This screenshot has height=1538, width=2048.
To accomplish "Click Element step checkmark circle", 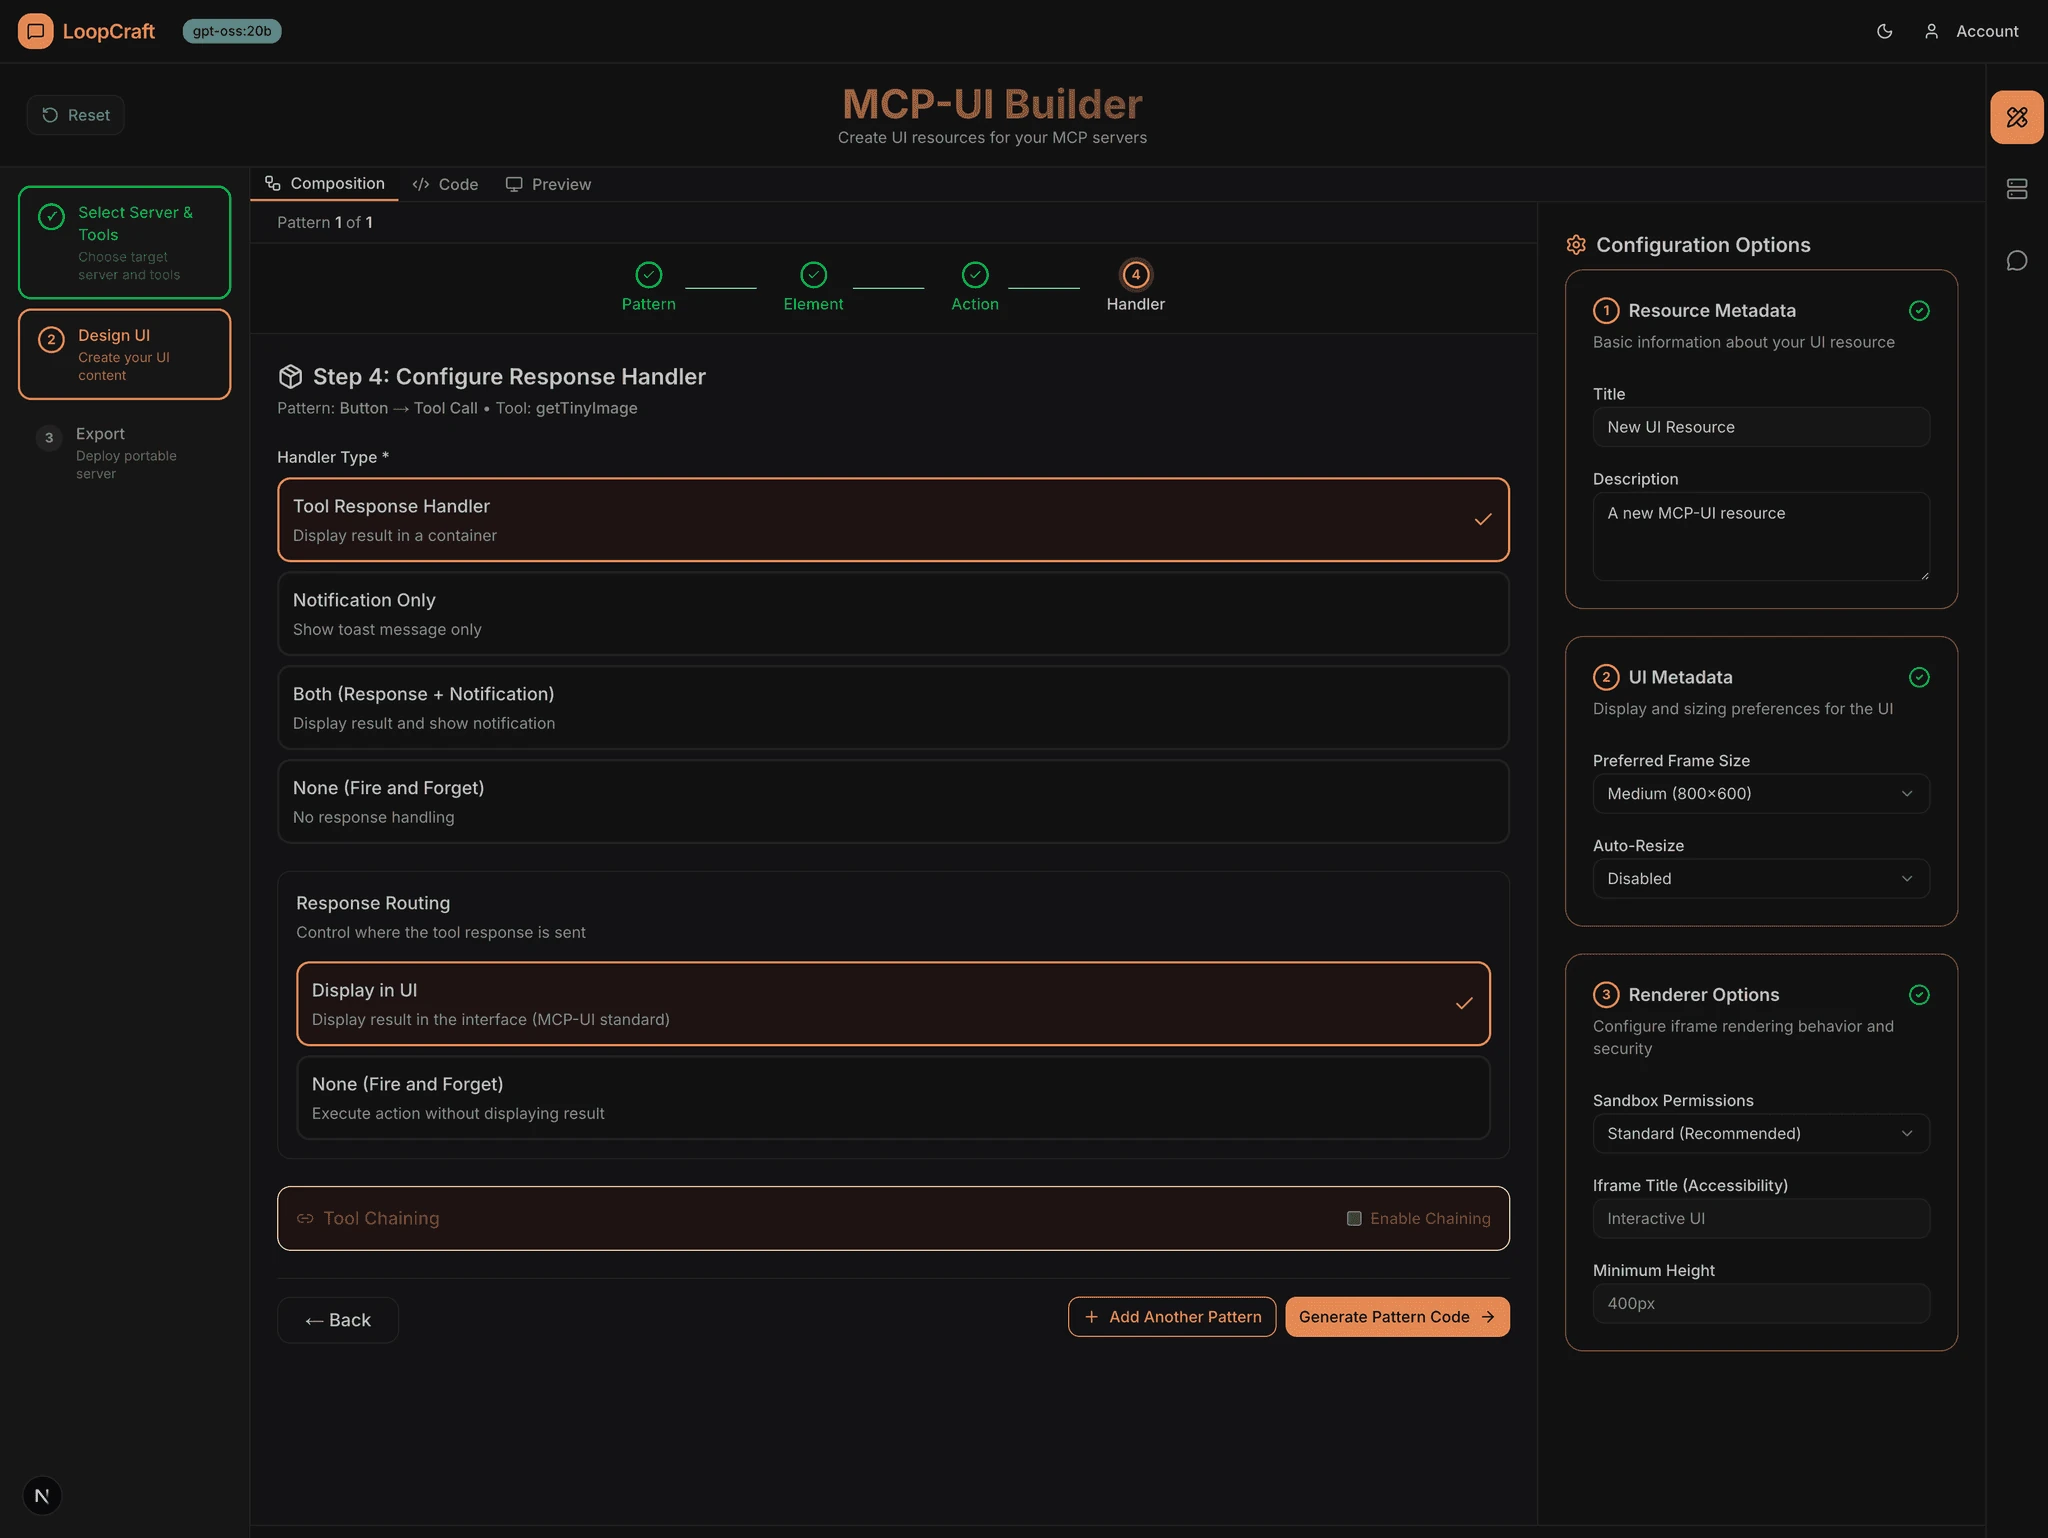I will (813, 274).
